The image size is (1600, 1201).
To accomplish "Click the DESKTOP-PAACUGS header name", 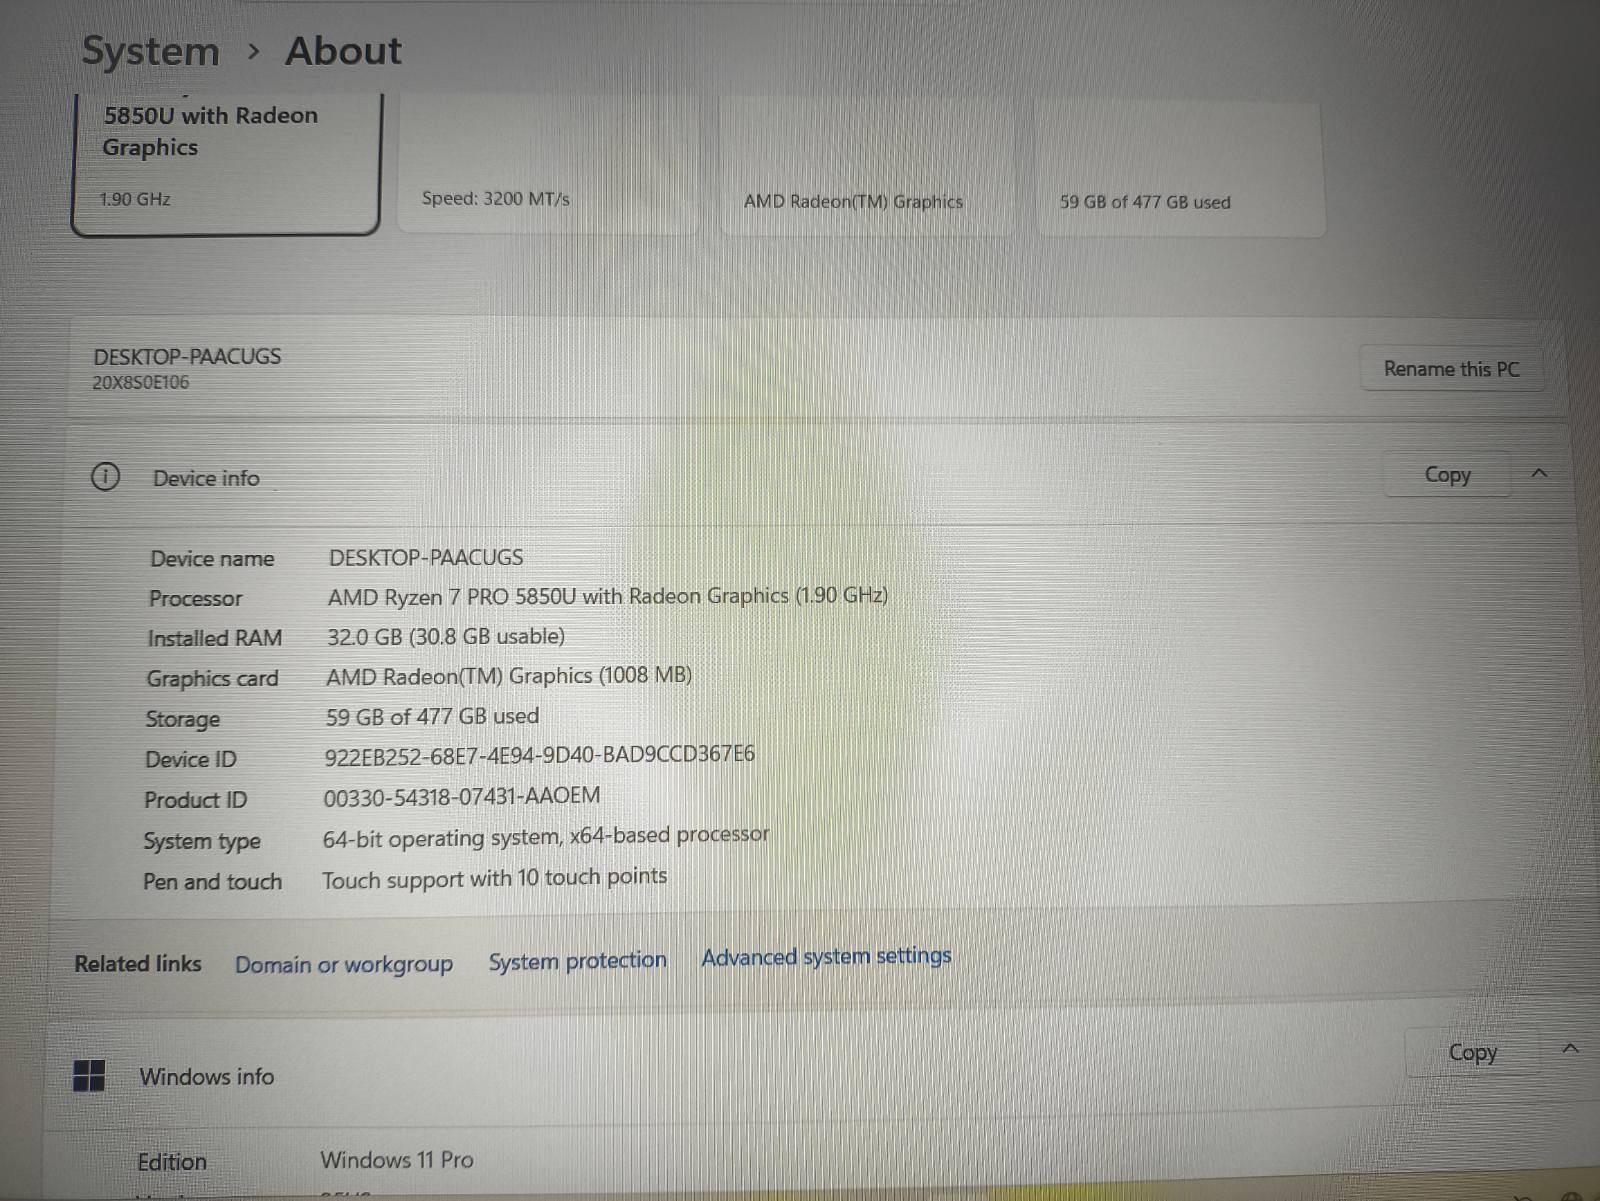I will (x=187, y=356).
